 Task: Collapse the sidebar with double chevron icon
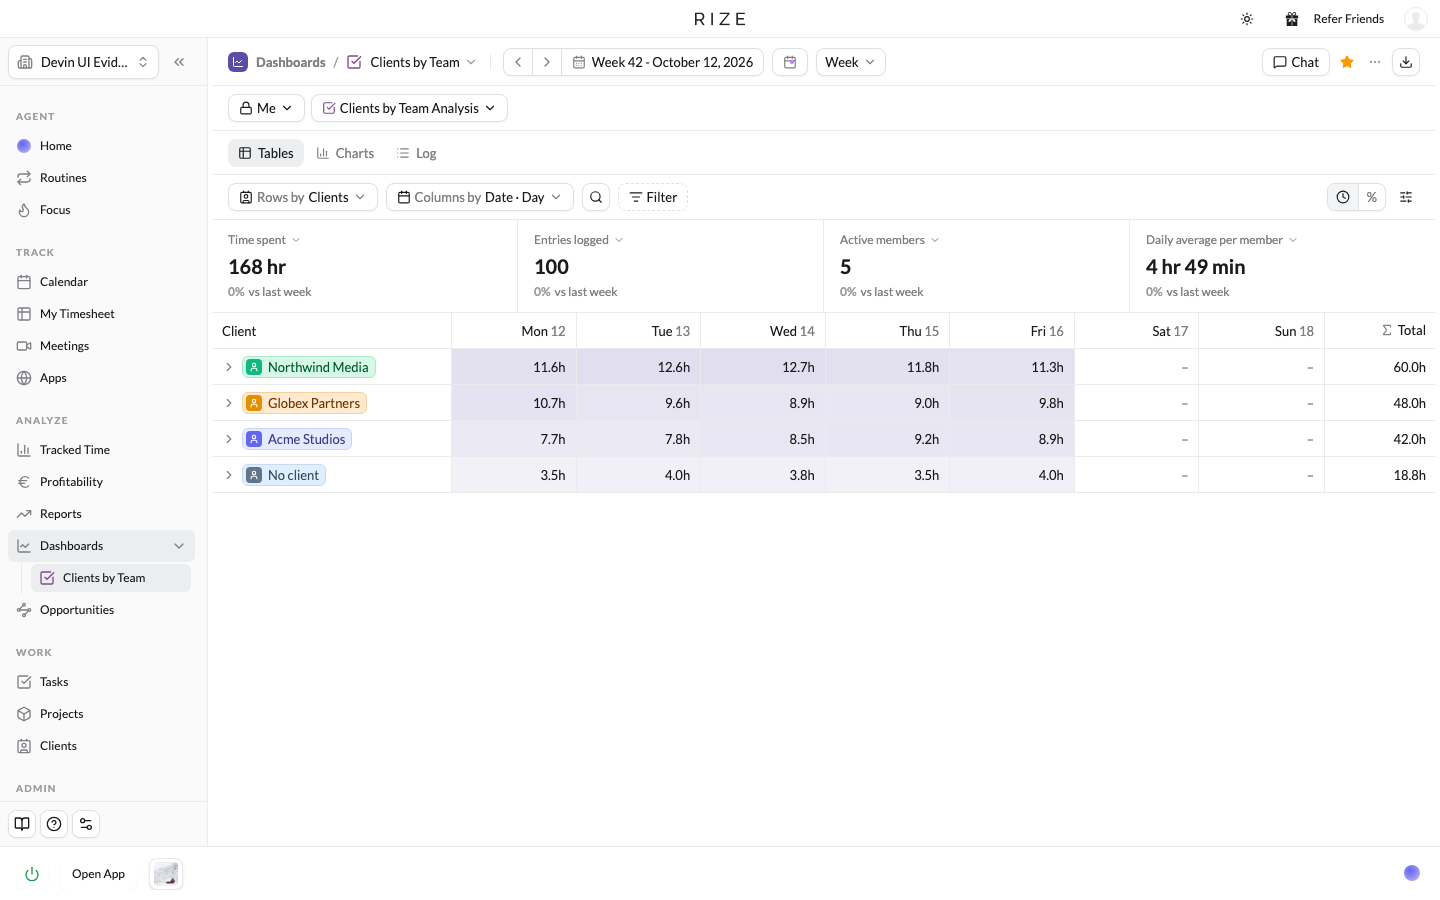179,62
